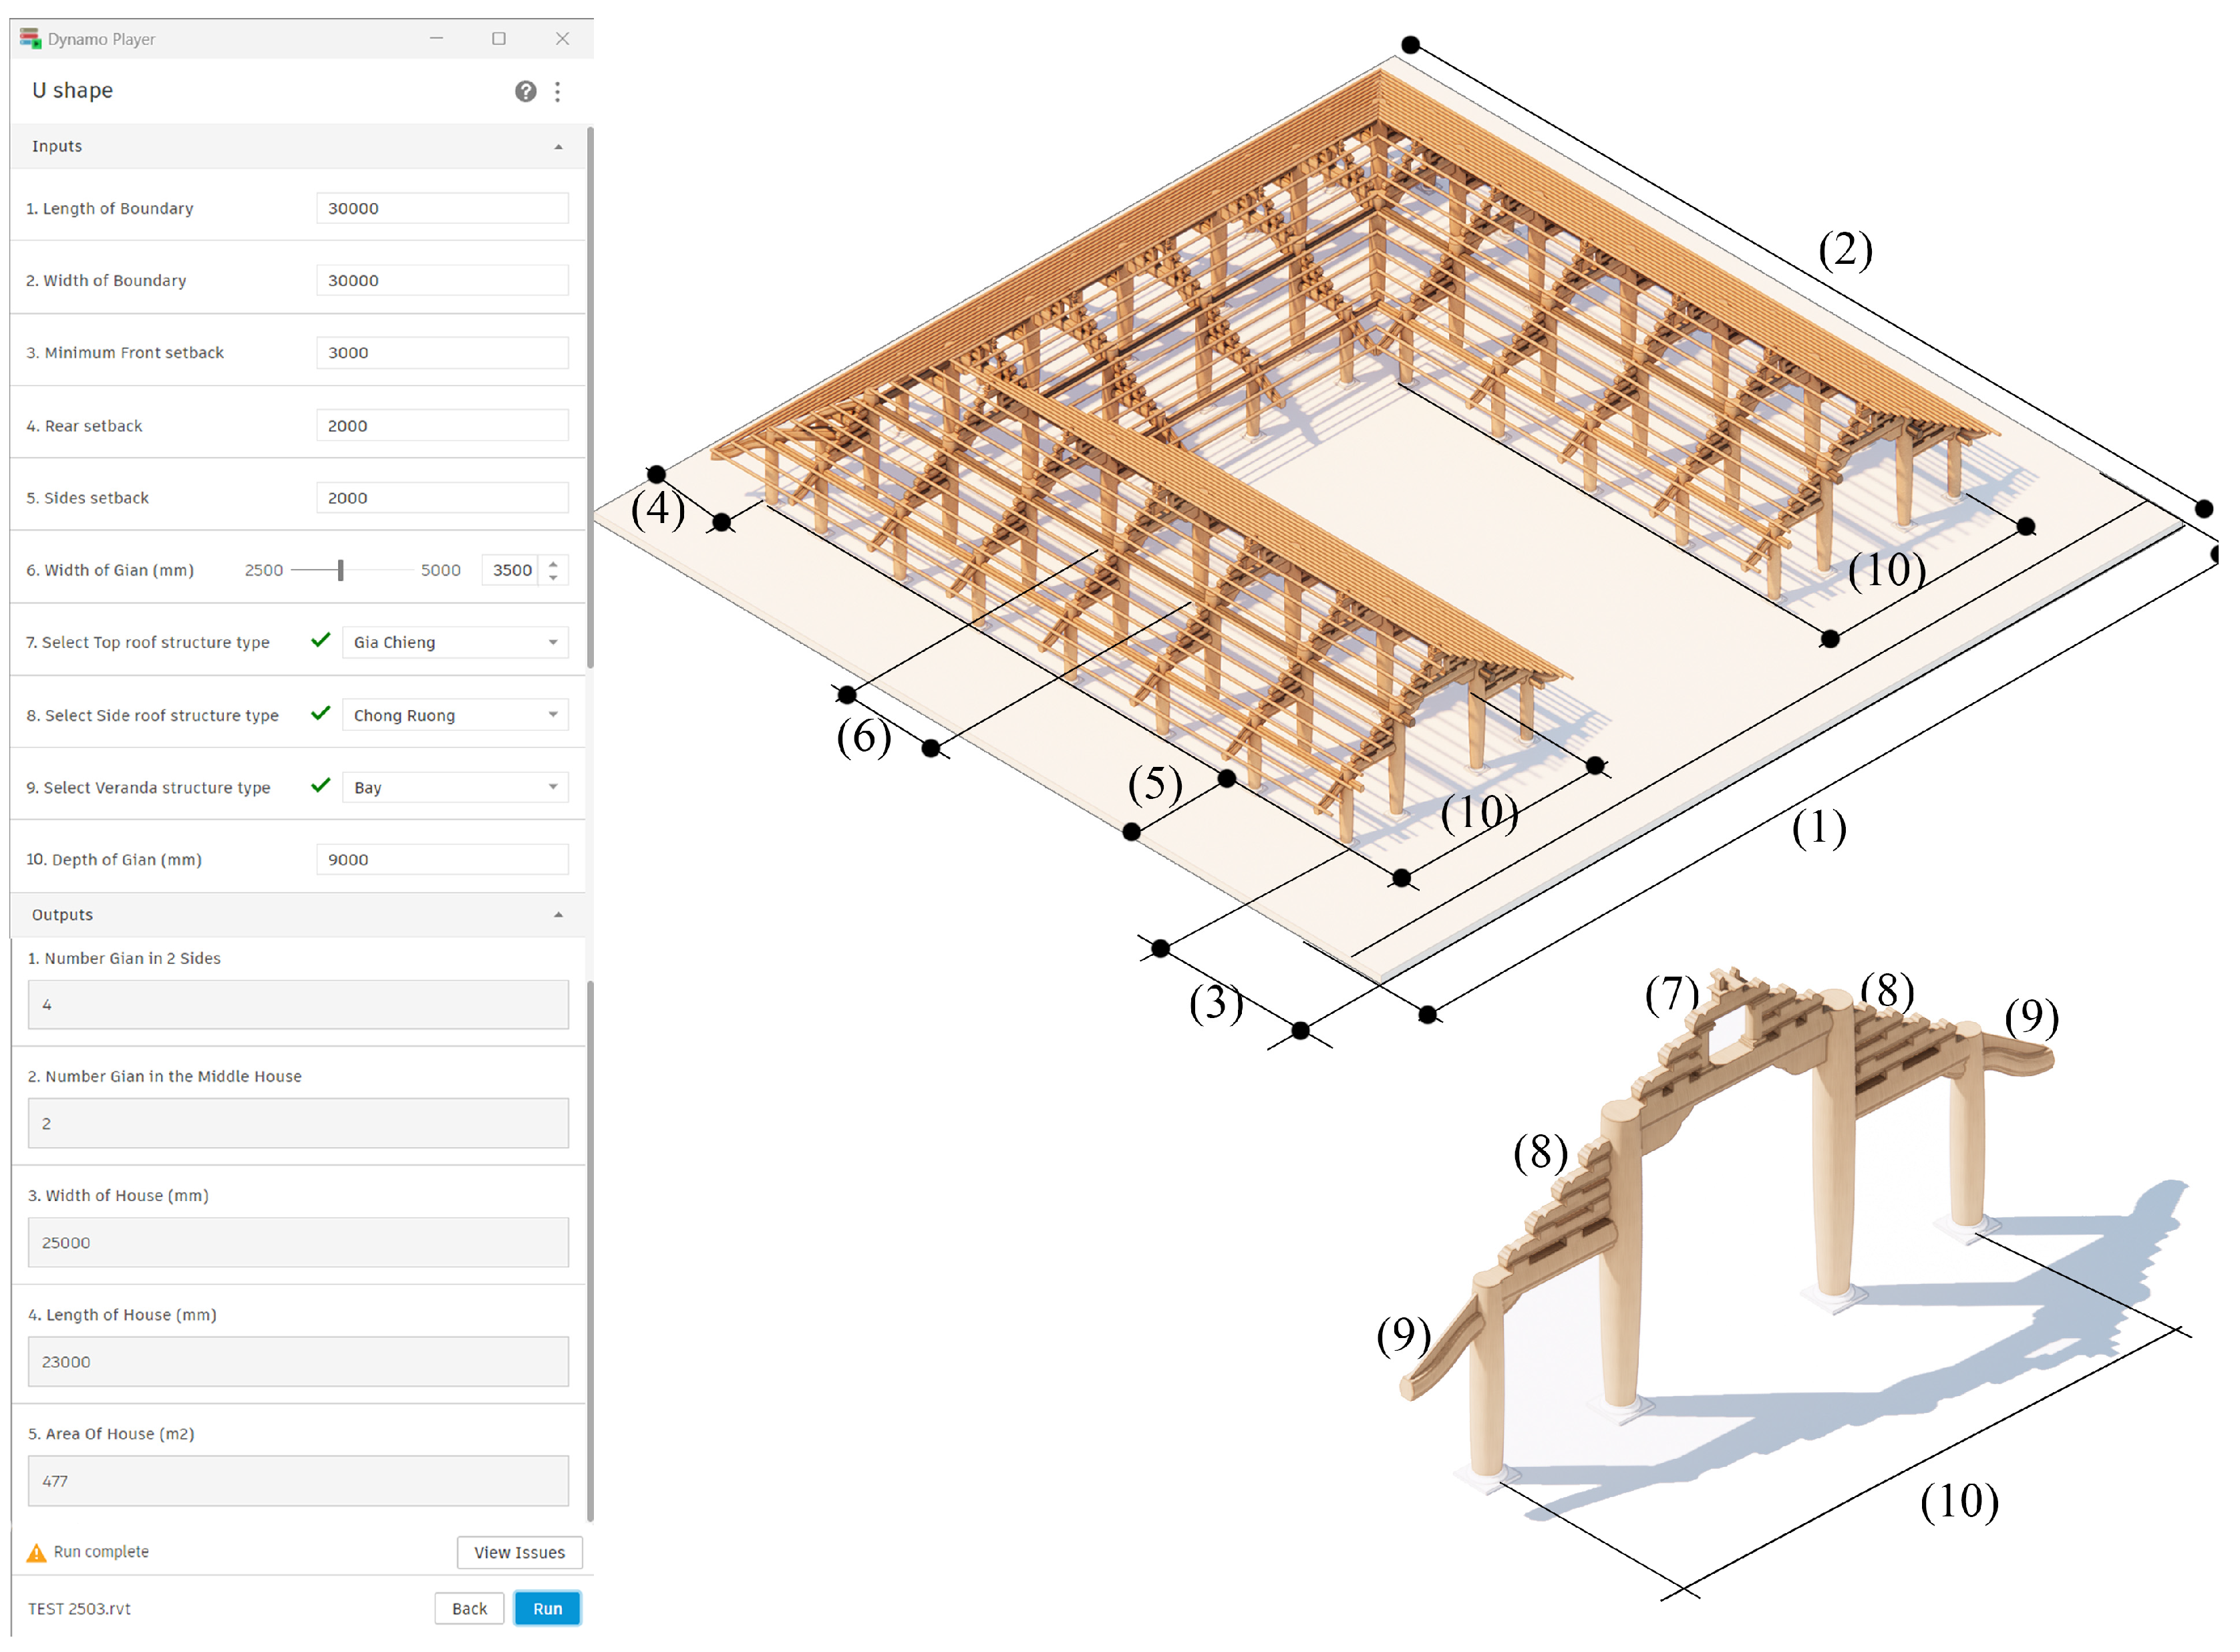Increase Width of Gian using stepper up arrow
Screen dimensions: 2240x1652
[553, 564]
